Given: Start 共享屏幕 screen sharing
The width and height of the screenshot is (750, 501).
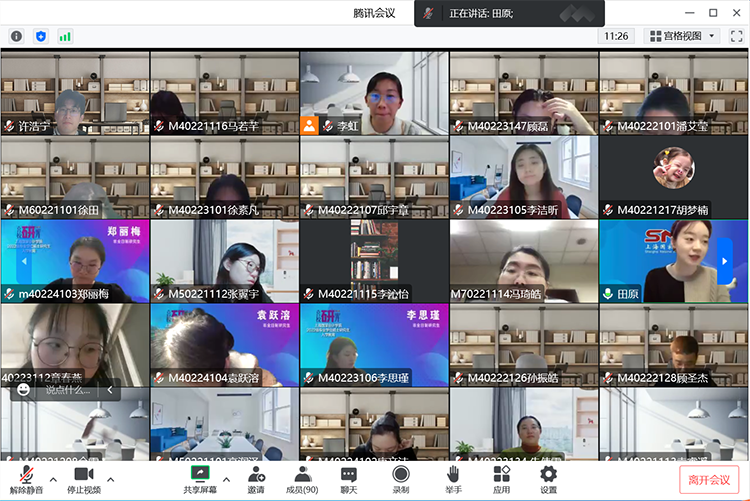Looking at the screenshot, I should pyautogui.click(x=200, y=478).
